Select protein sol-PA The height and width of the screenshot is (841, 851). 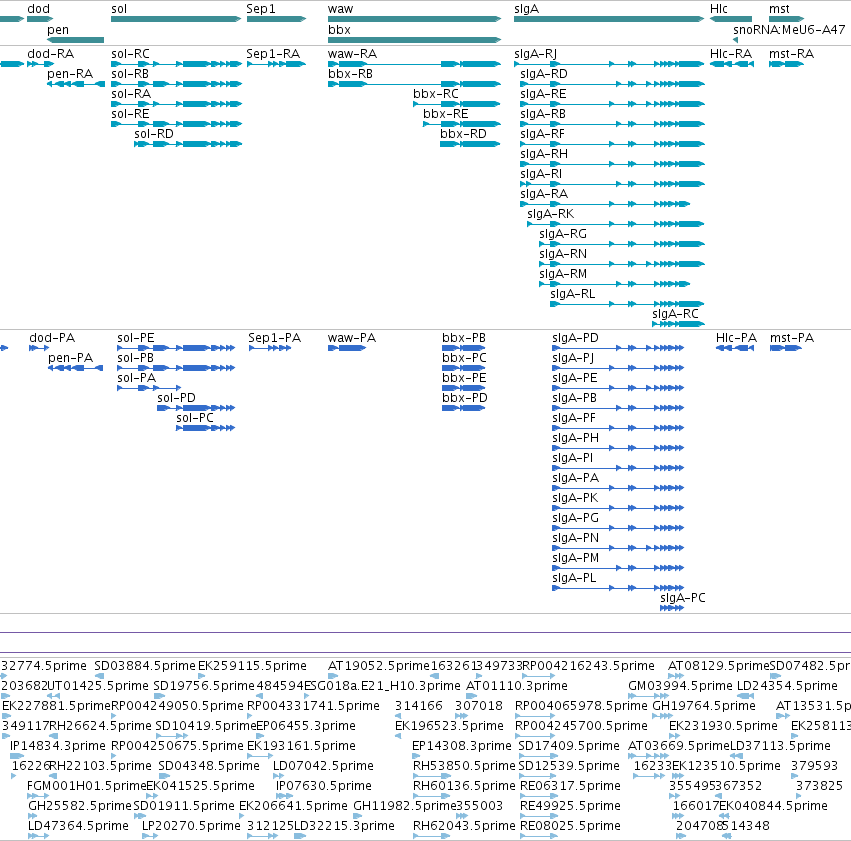click(x=136, y=378)
